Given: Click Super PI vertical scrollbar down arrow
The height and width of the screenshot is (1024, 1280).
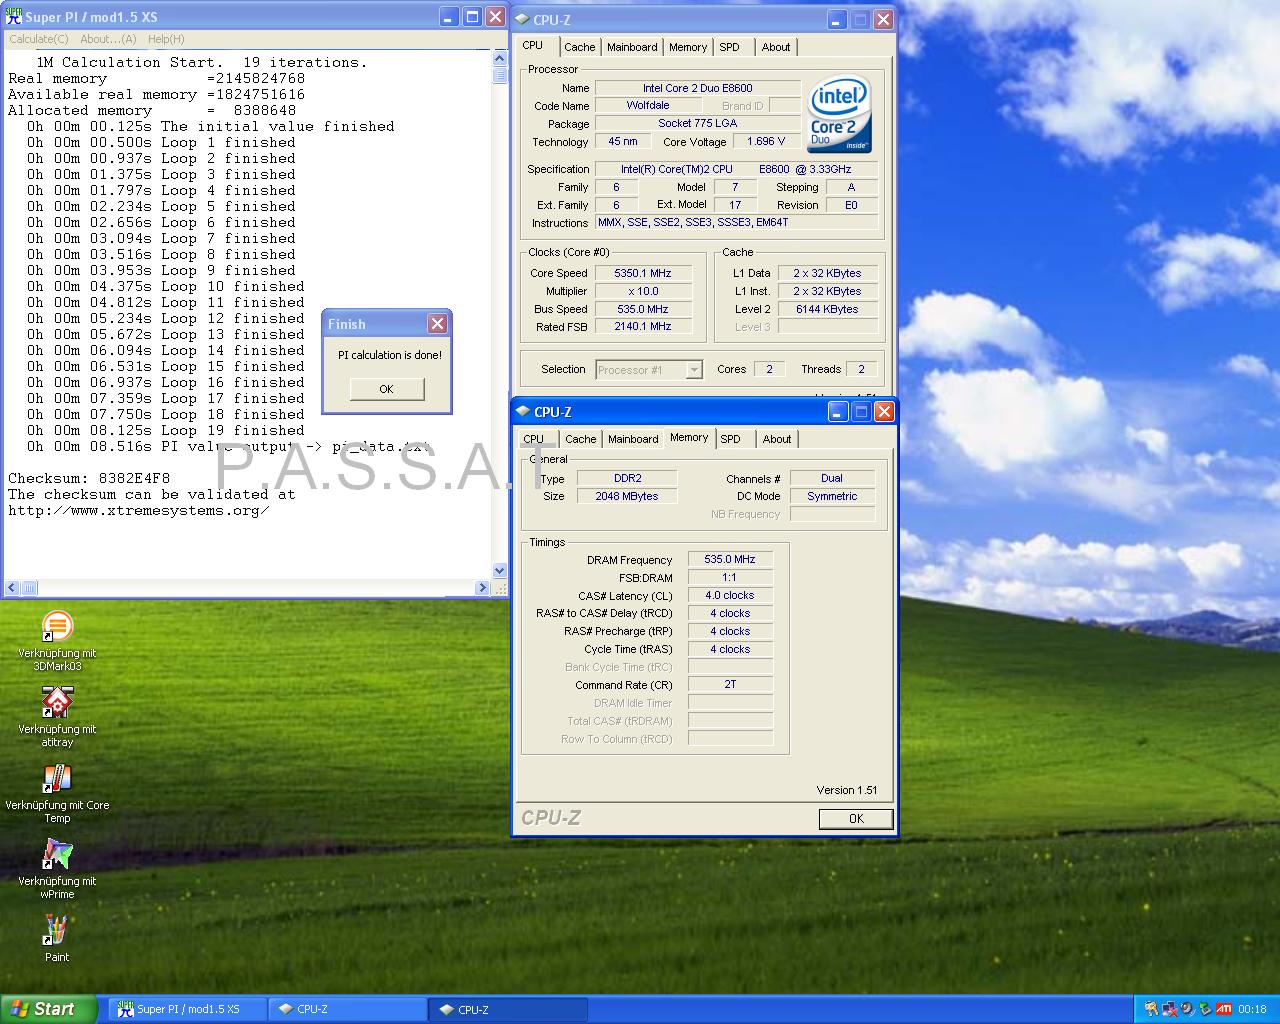Looking at the screenshot, I should pos(500,571).
